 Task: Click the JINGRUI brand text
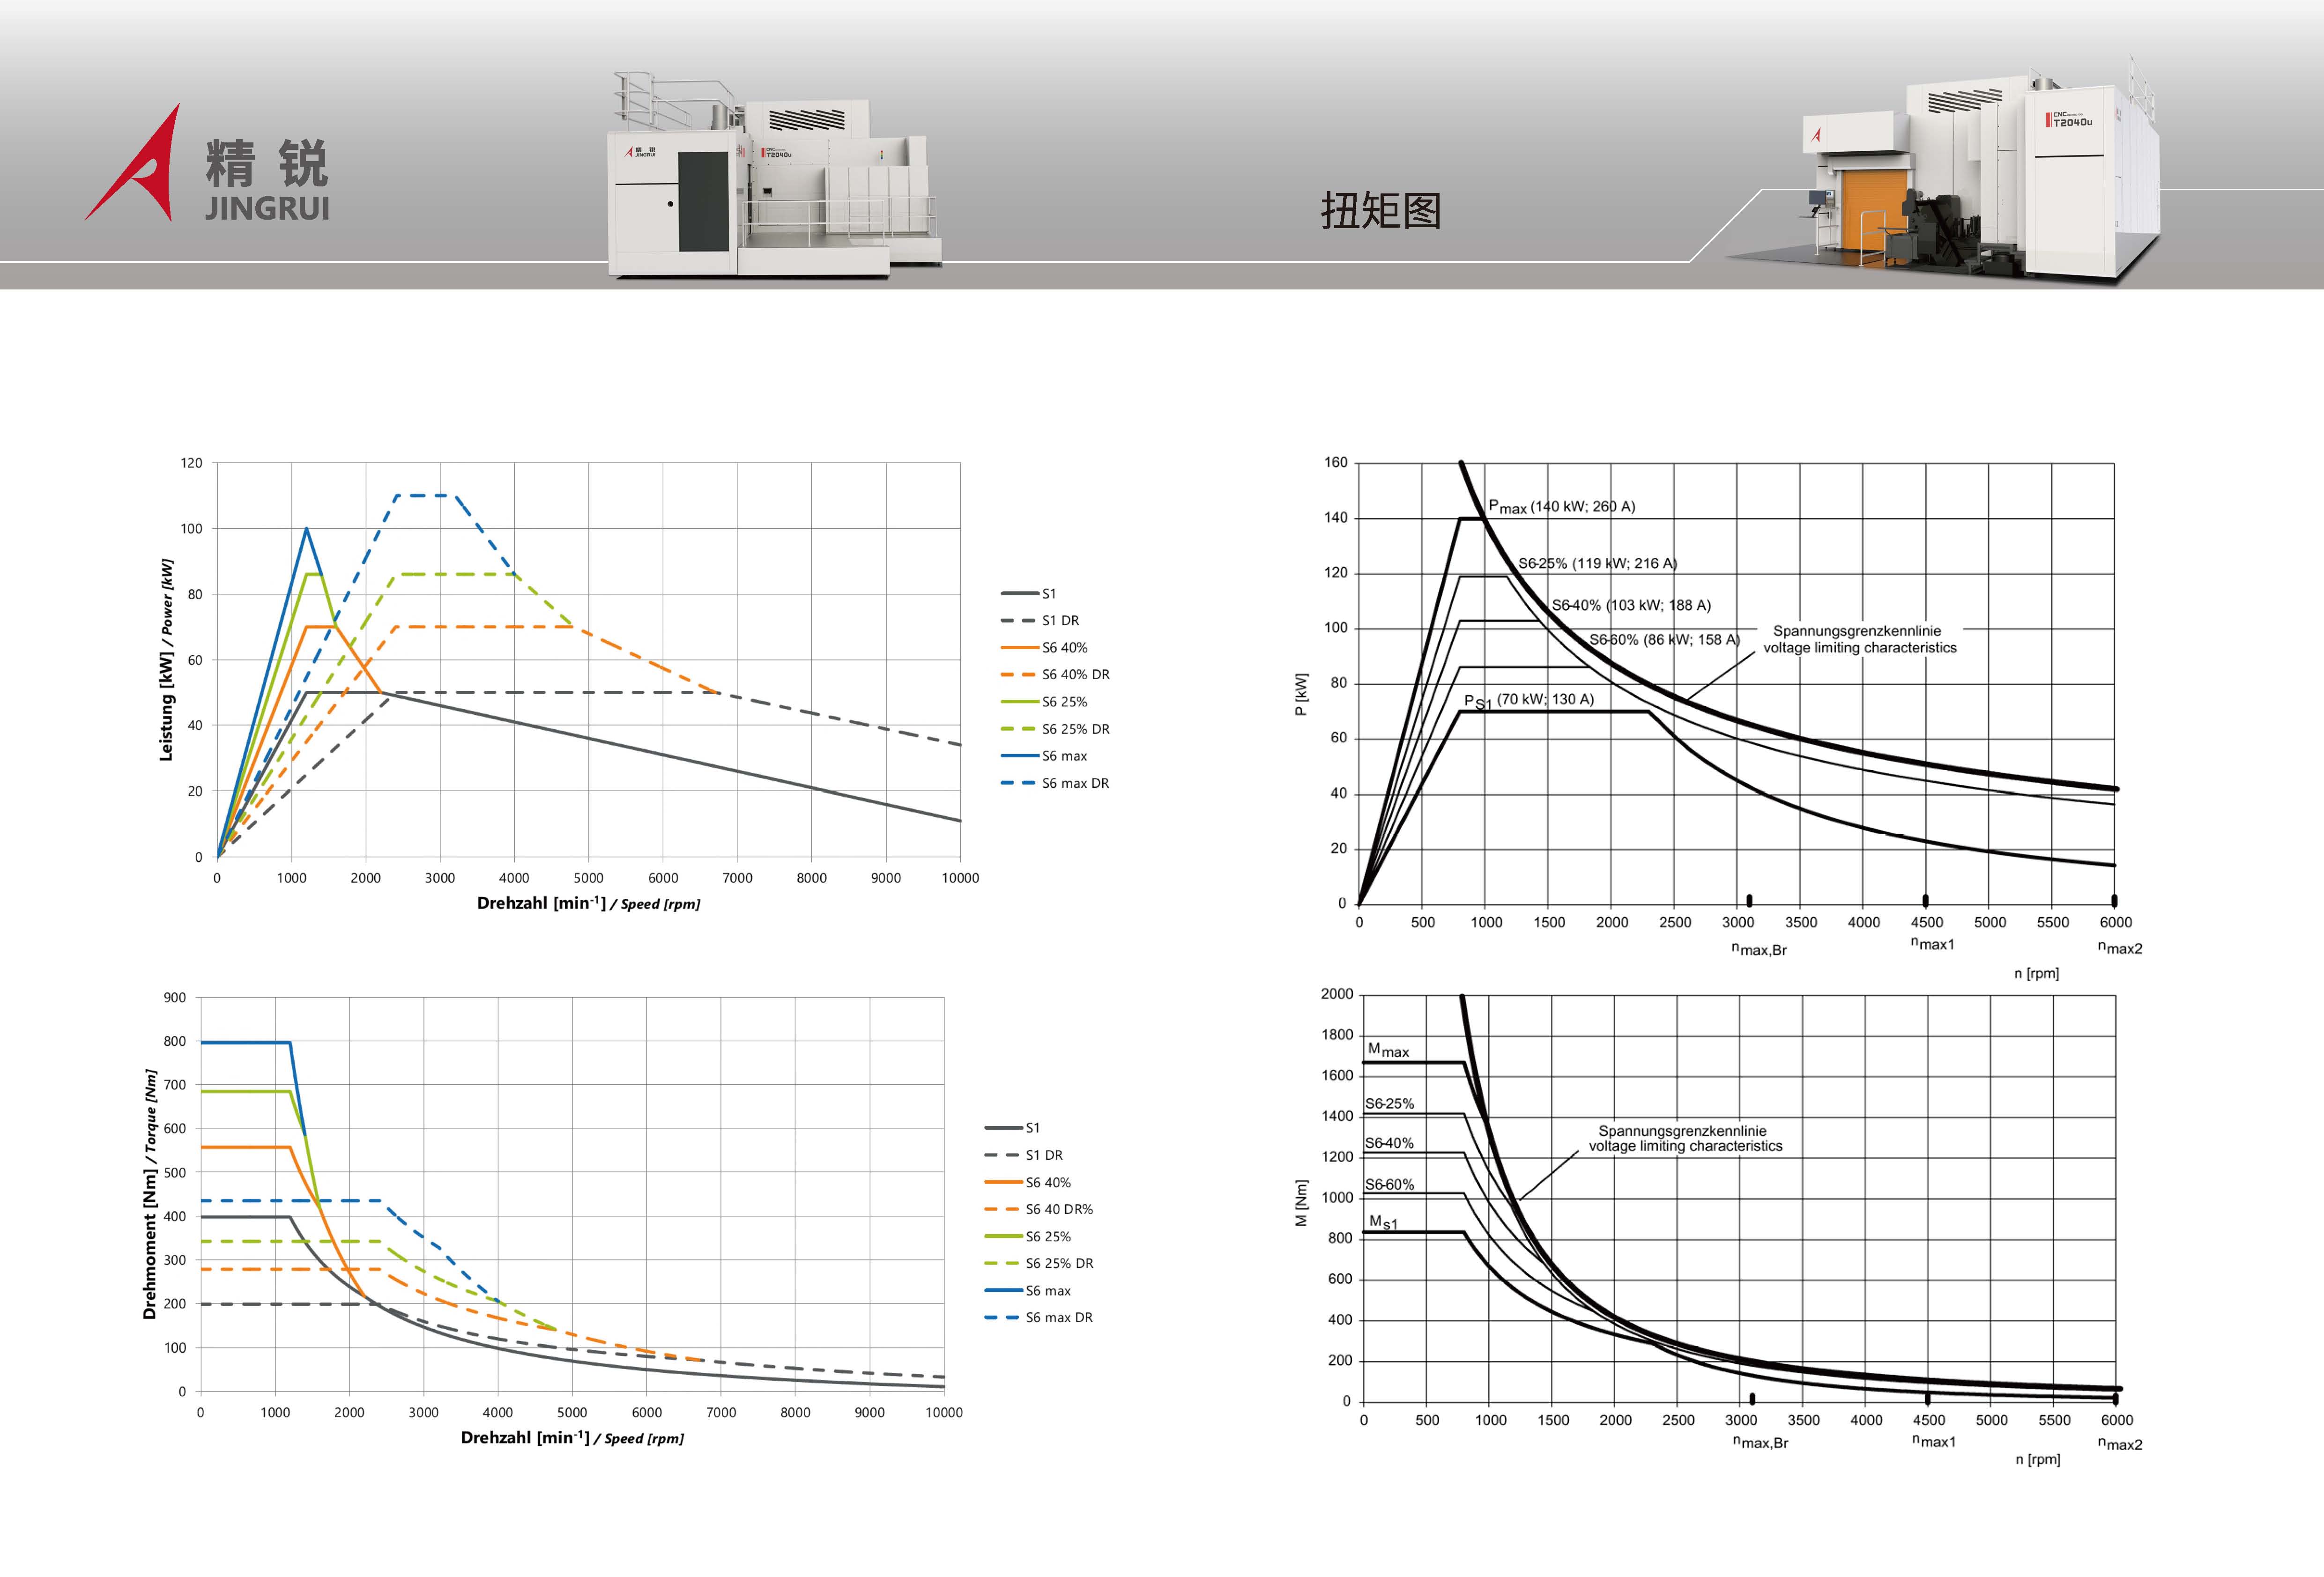(x=267, y=208)
